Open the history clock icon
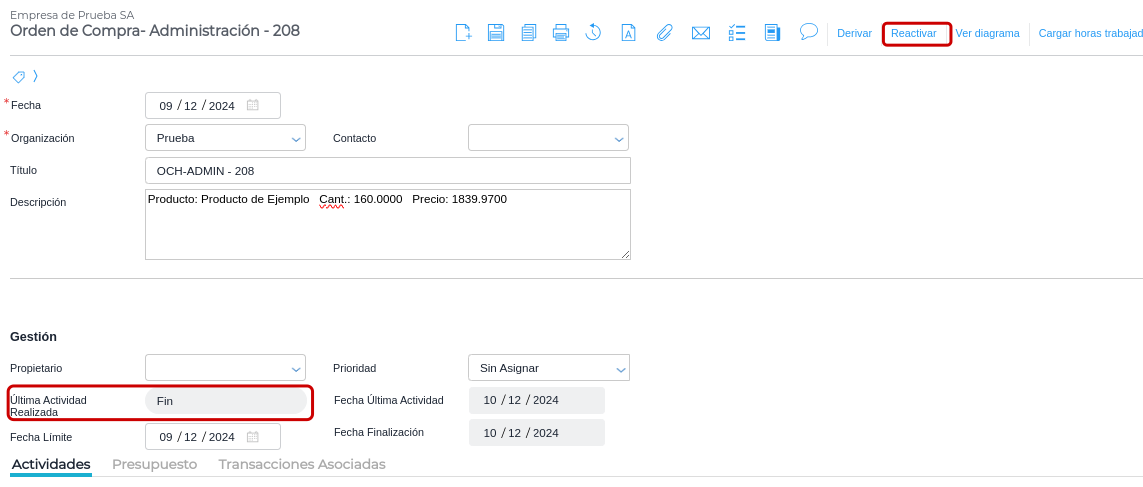This screenshot has width=1143, height=487. pyautogui.click(x=593, y=33)
